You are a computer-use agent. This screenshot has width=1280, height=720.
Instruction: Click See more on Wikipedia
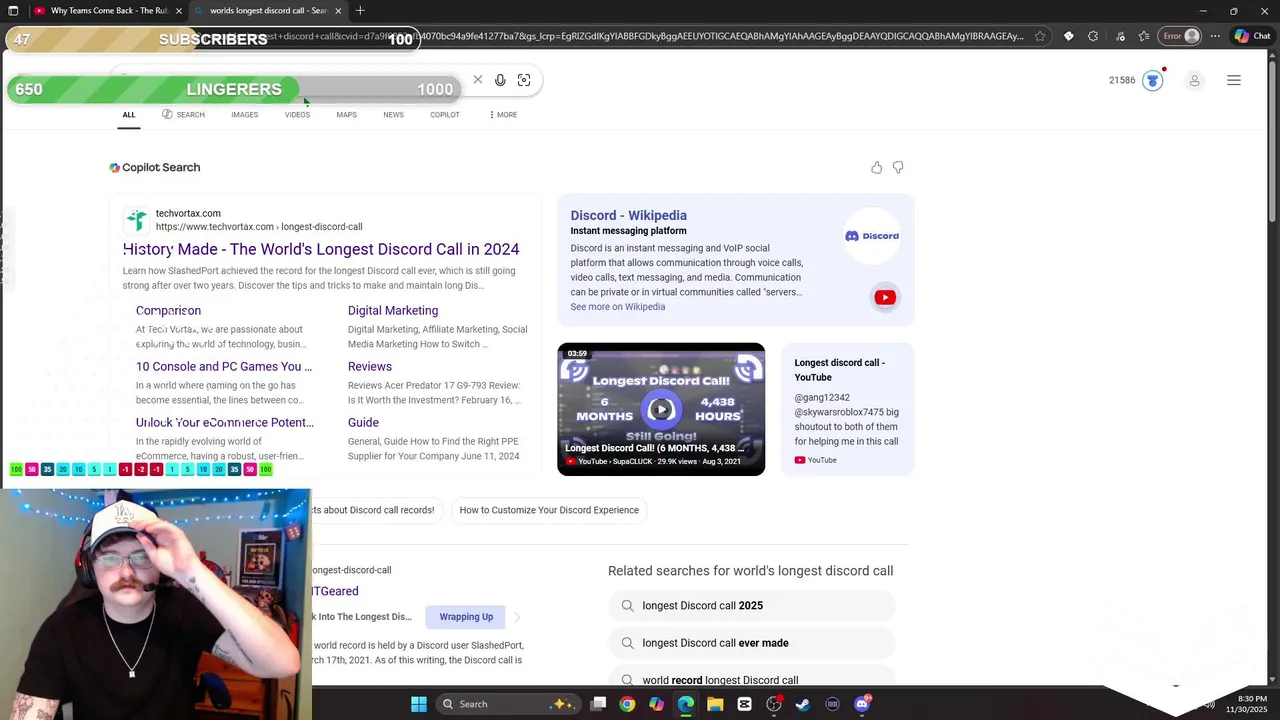[x=617, y=307]
